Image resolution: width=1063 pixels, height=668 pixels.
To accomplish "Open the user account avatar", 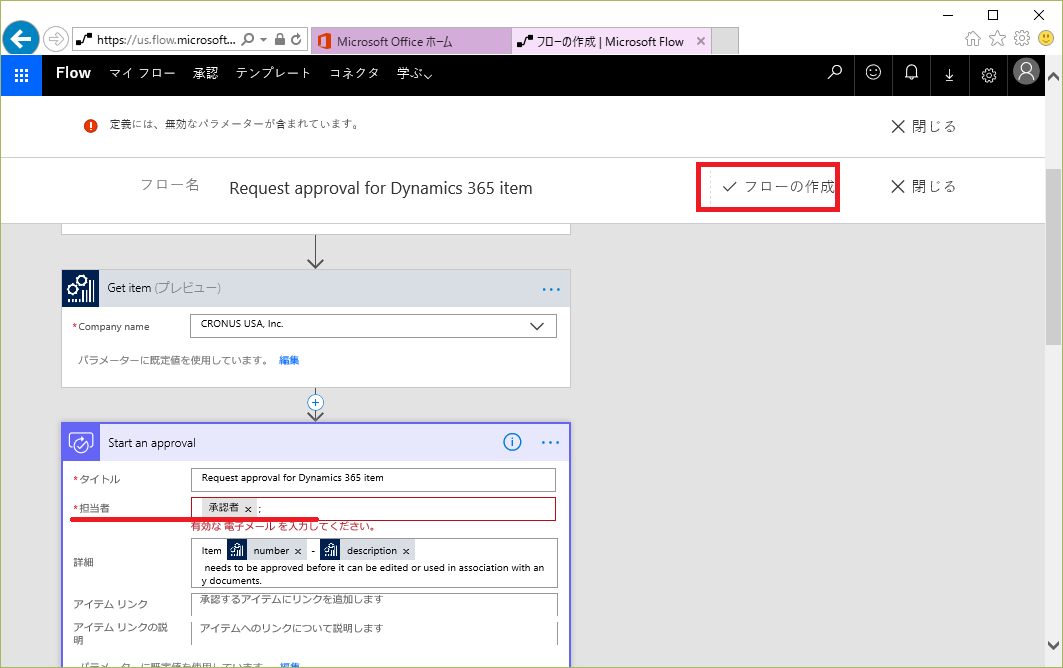I will [x=1026, y=71].
